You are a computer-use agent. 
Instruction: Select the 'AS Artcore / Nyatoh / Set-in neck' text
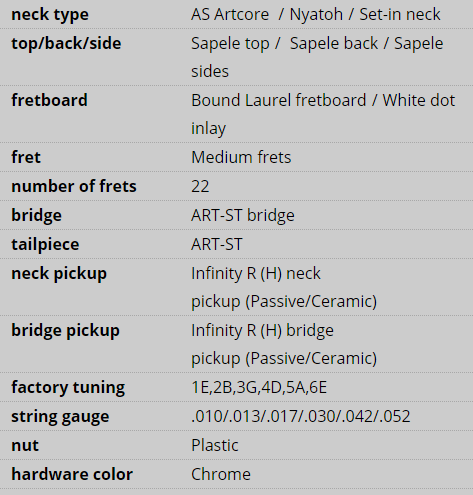316,14
